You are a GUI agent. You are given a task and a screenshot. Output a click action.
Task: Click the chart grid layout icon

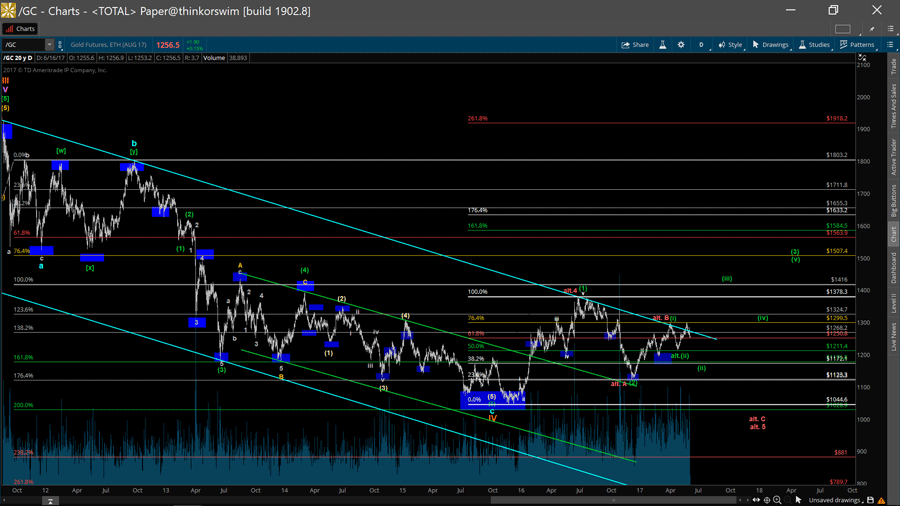point(843,29)
